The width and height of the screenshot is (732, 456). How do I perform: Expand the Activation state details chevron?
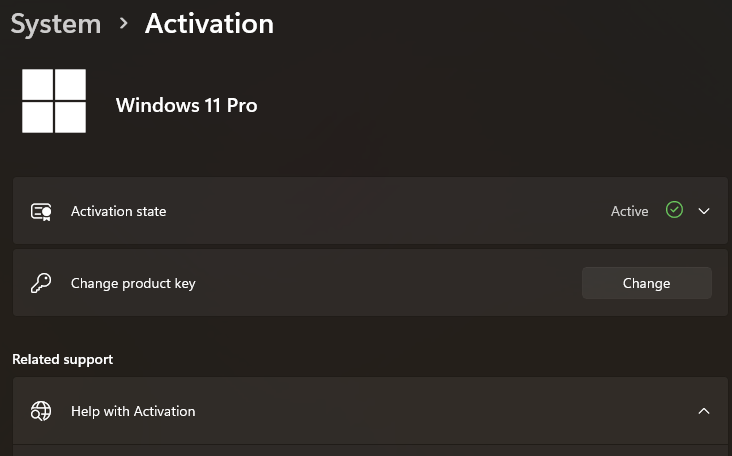pyautogui.click(x=704, y=211)
